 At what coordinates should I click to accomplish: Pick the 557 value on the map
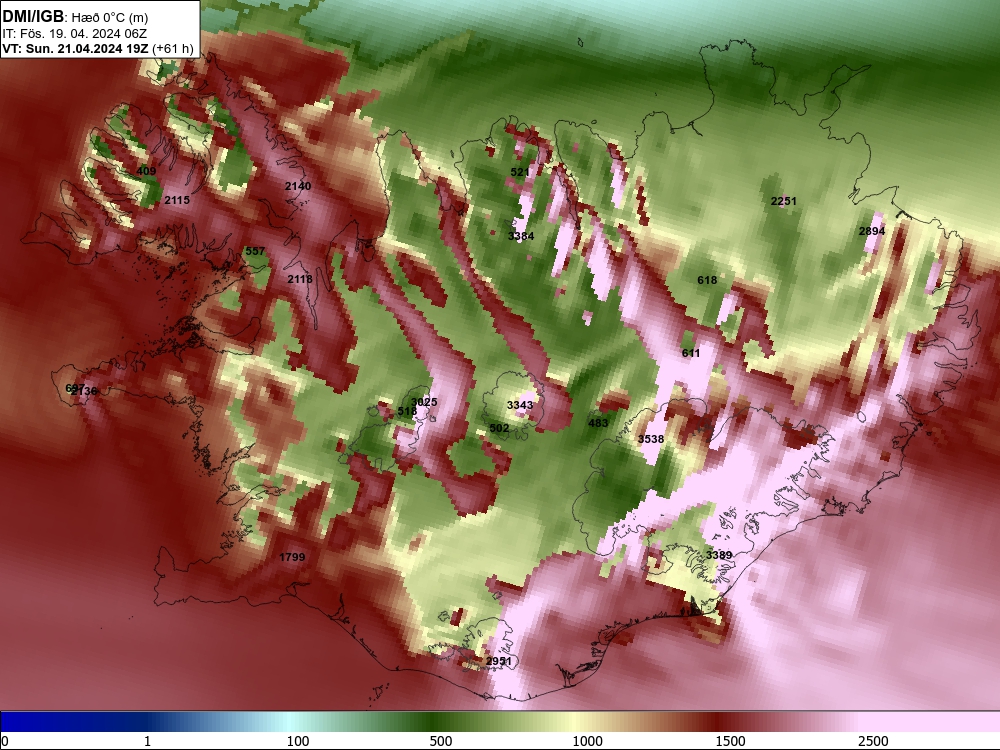click(x=255, y=251)
